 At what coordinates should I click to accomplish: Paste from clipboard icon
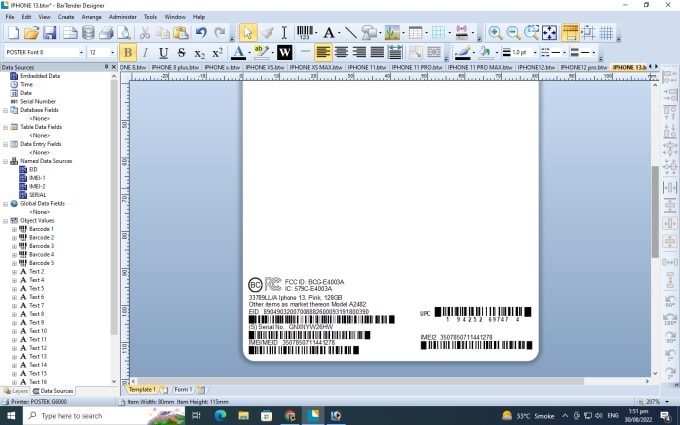point(181,33)
